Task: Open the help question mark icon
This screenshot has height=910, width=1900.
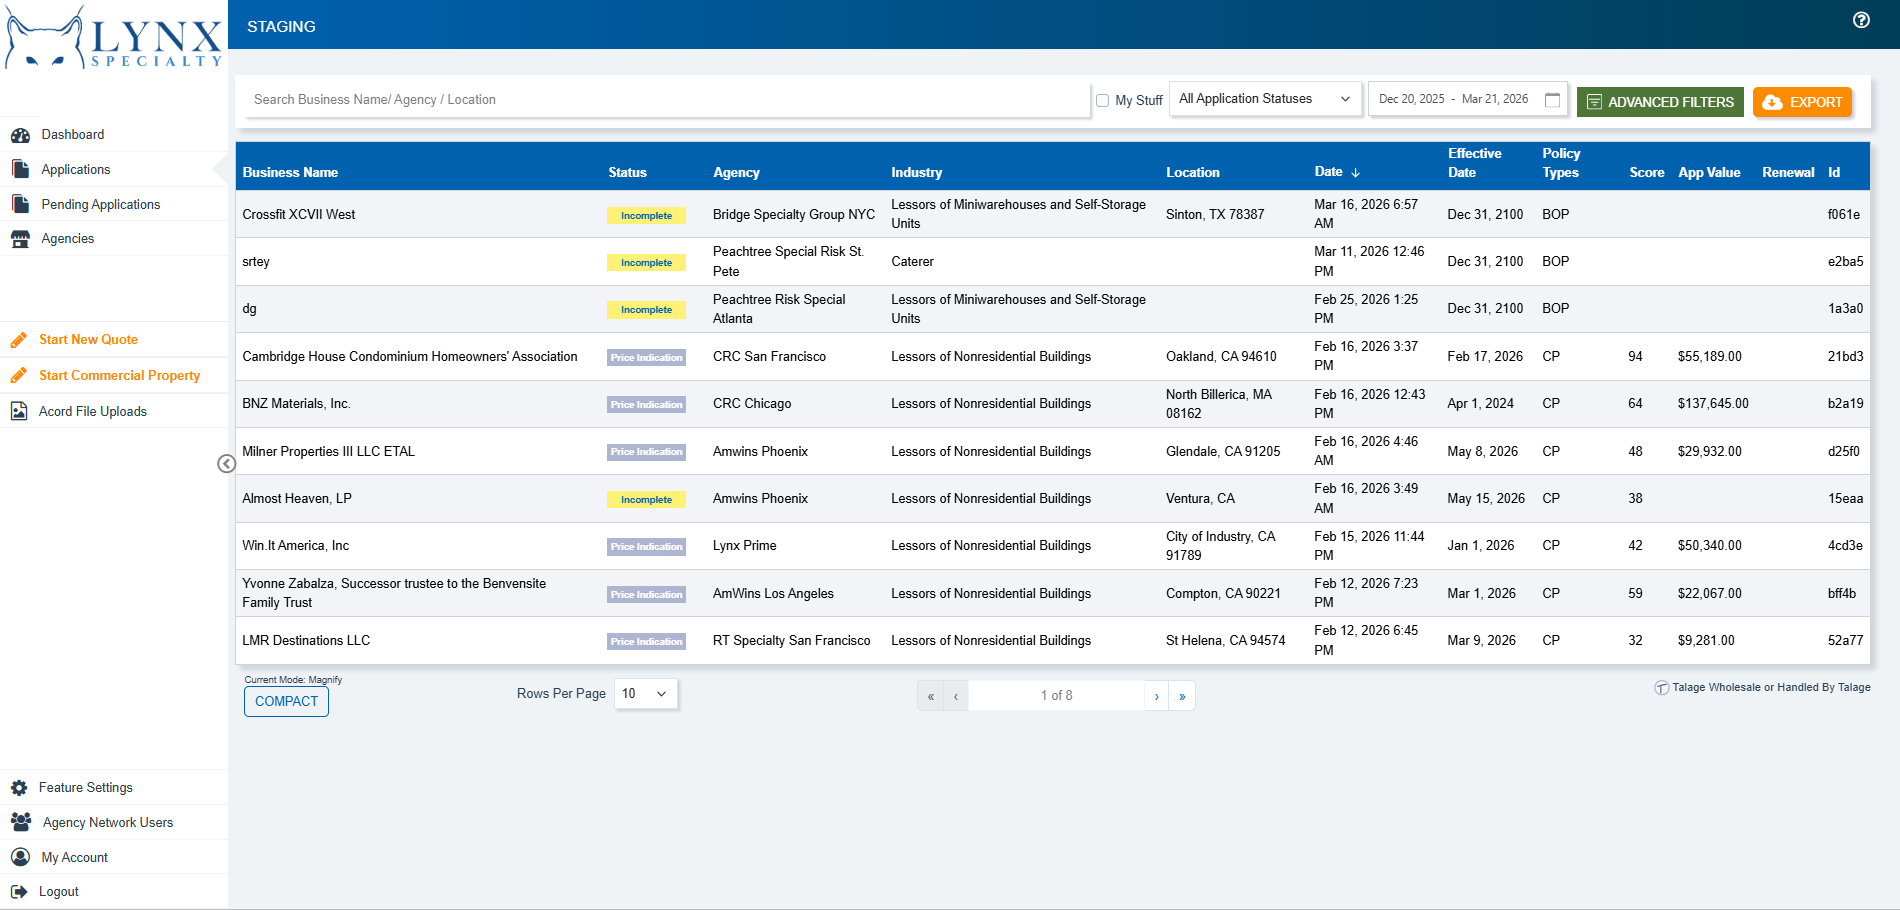Action: pos(1861,20)
